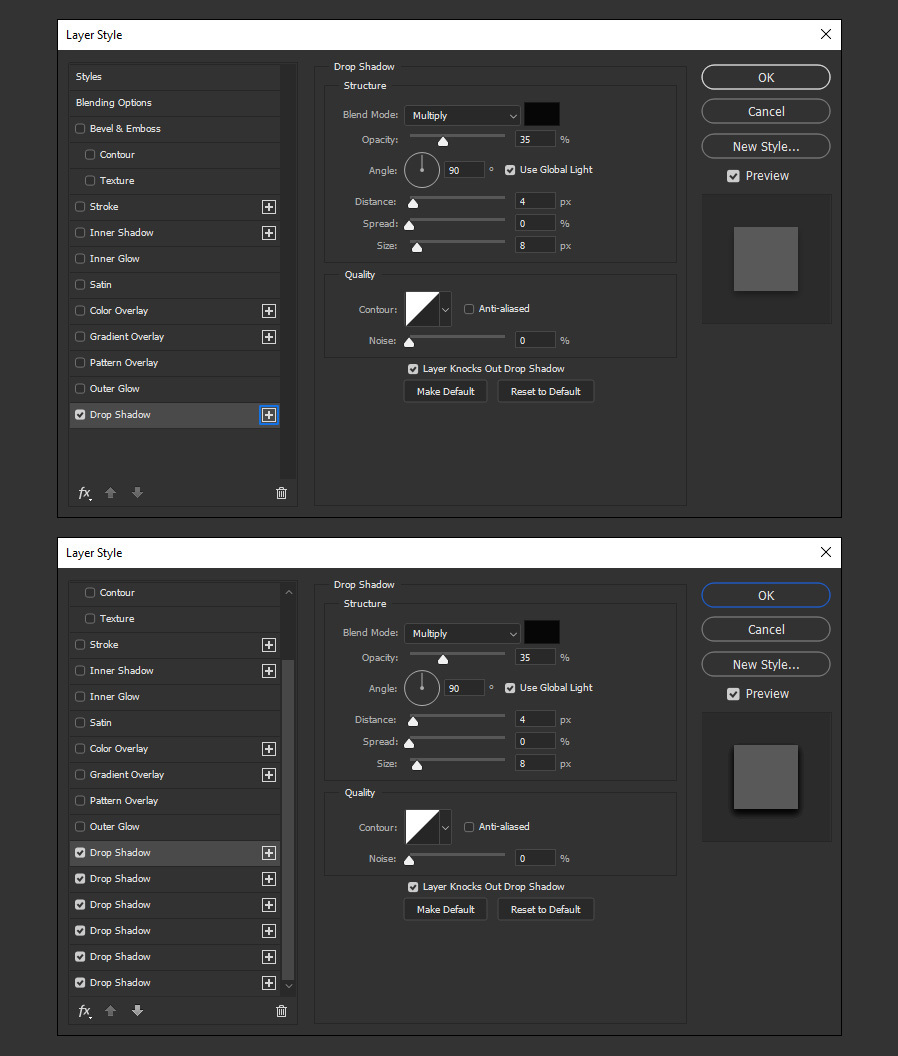Screen dimensions: 898x1056
Task: Click the plus icon beside Gradient Overlay in the upper dialog
Action: coord(269,337)
